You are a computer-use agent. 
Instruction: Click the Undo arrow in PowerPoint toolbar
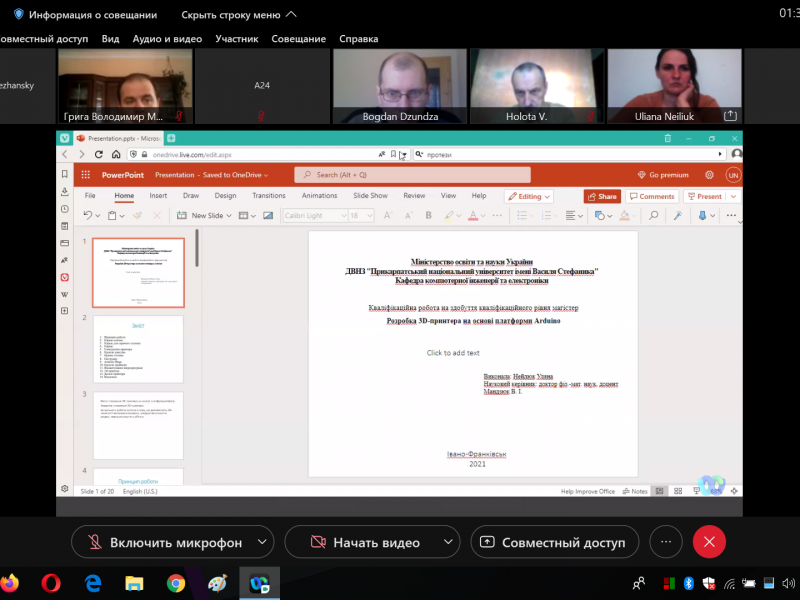(88, 215)
